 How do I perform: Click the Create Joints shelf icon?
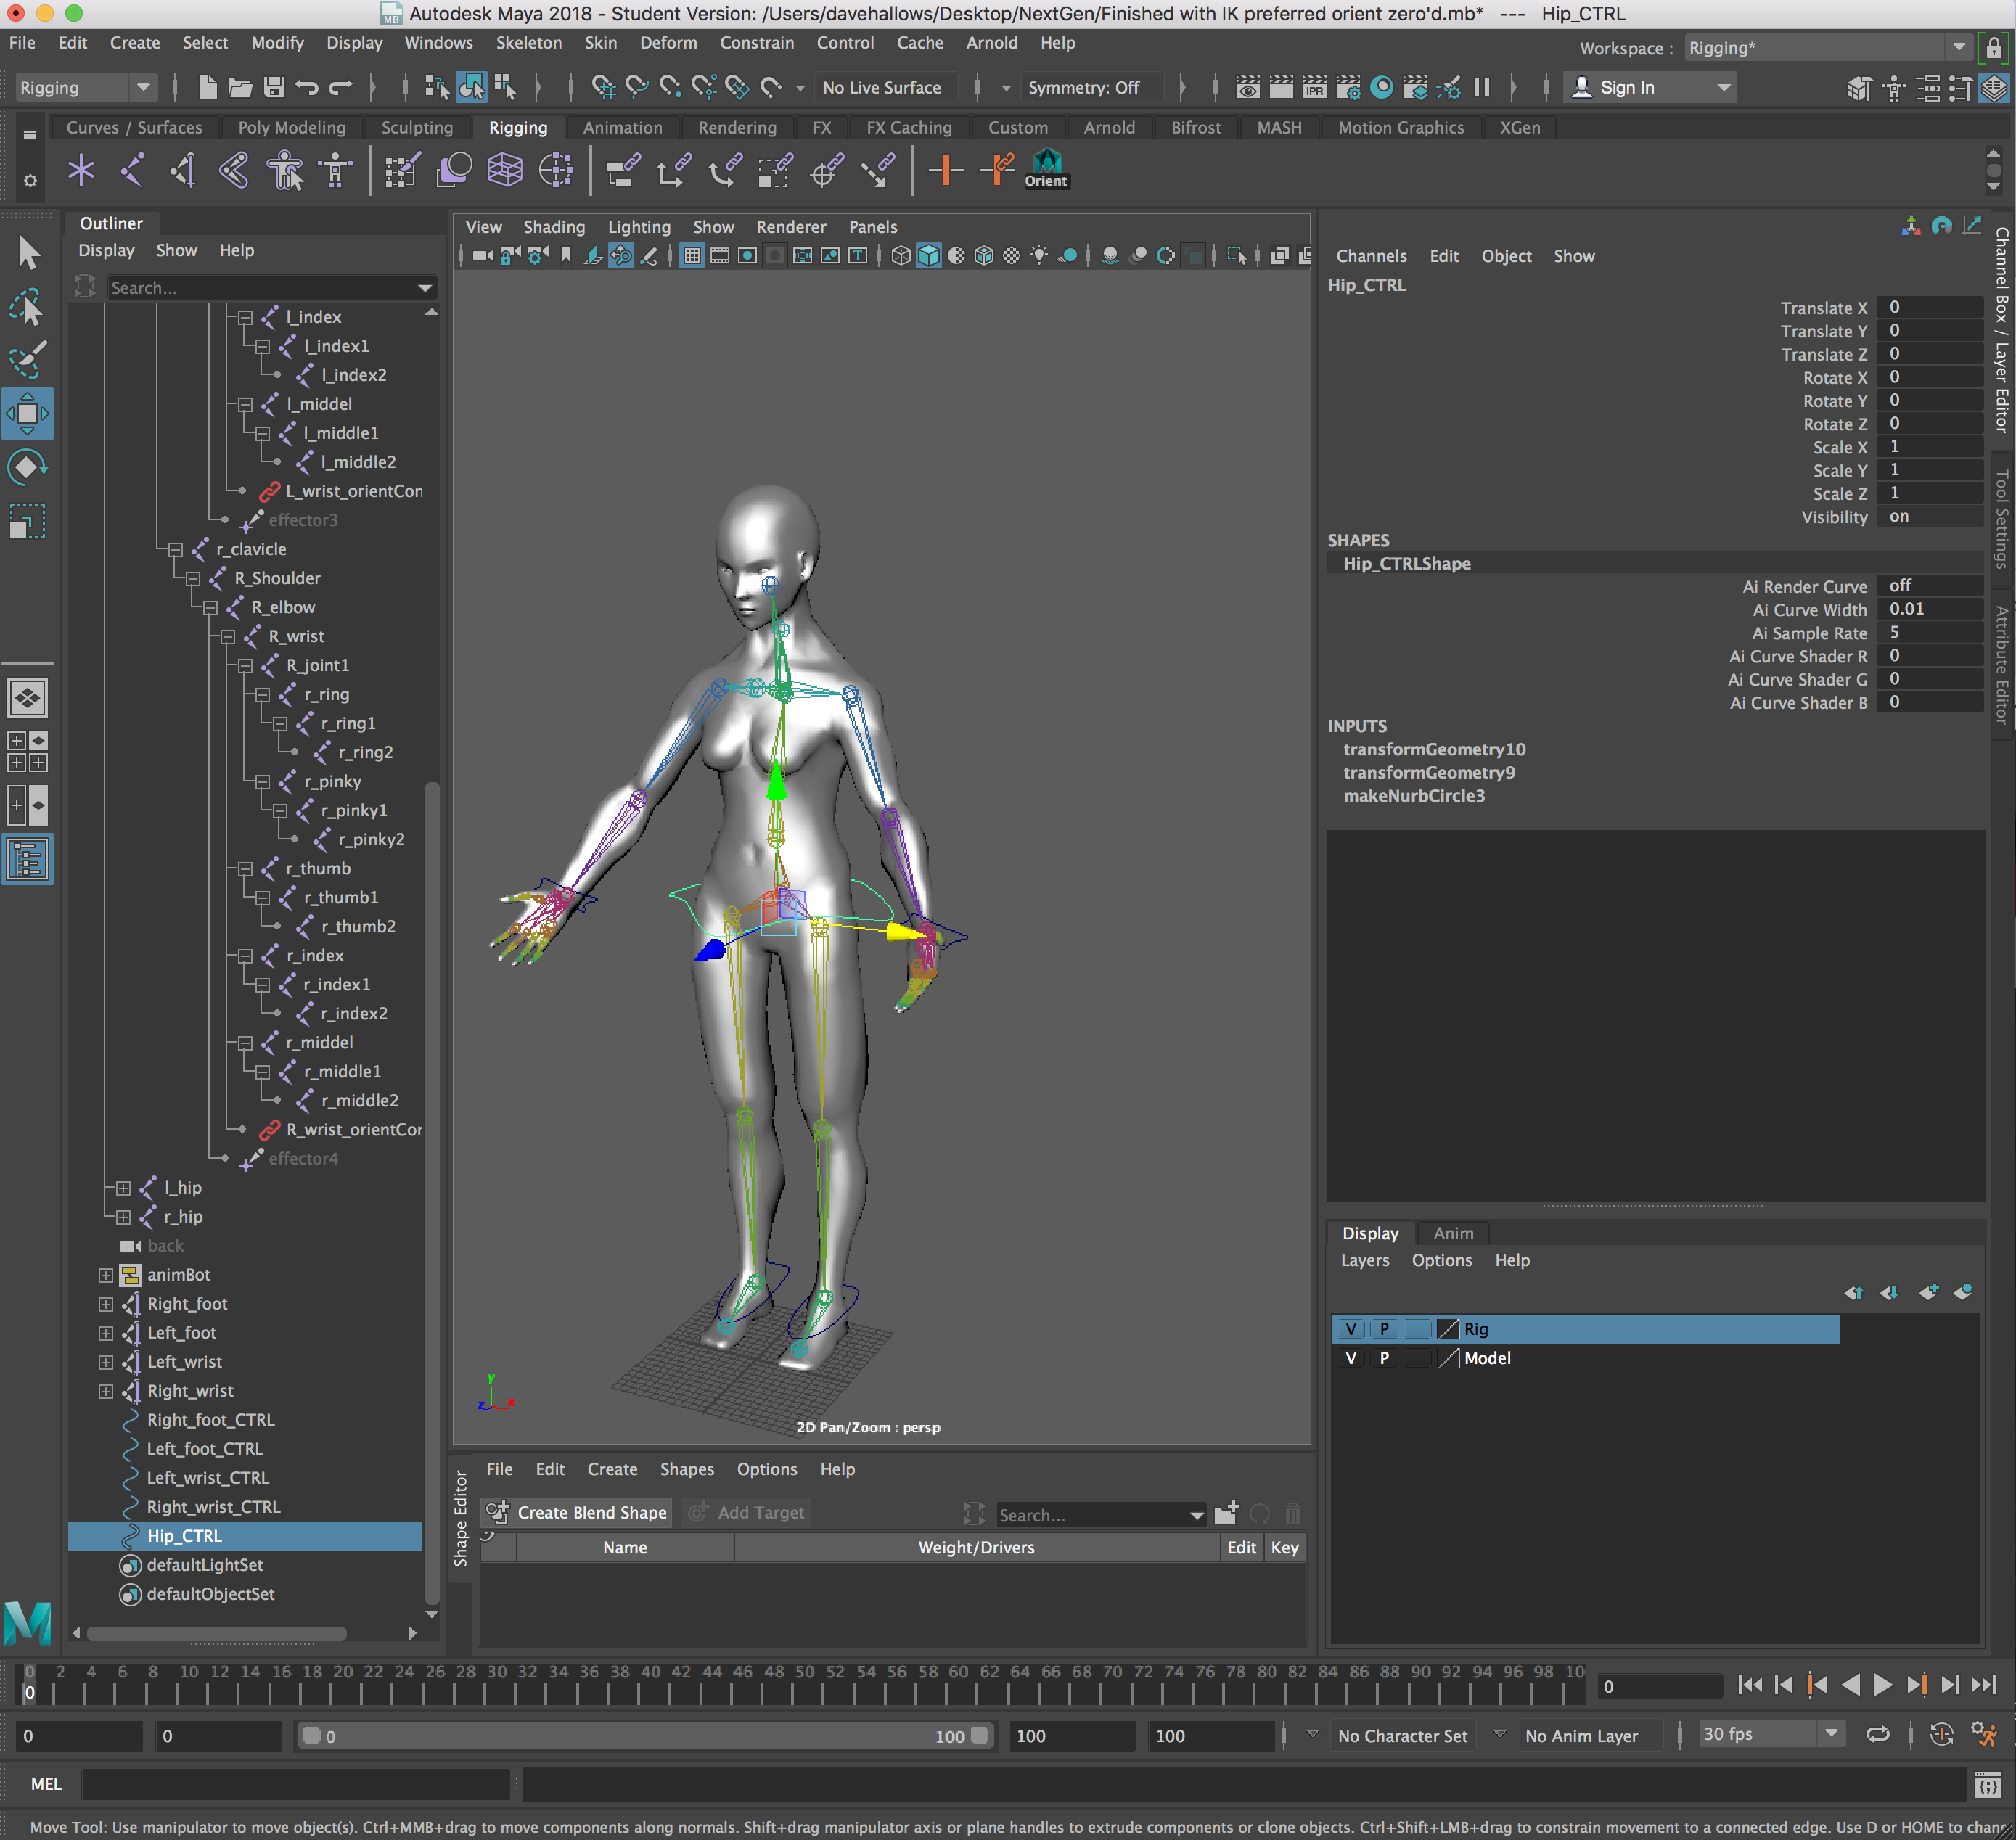(132, 170)
